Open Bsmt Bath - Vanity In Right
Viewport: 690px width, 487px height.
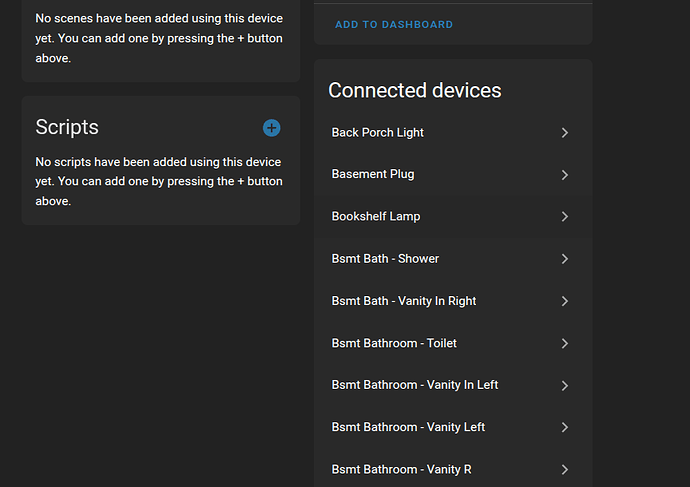coord(453,301)
